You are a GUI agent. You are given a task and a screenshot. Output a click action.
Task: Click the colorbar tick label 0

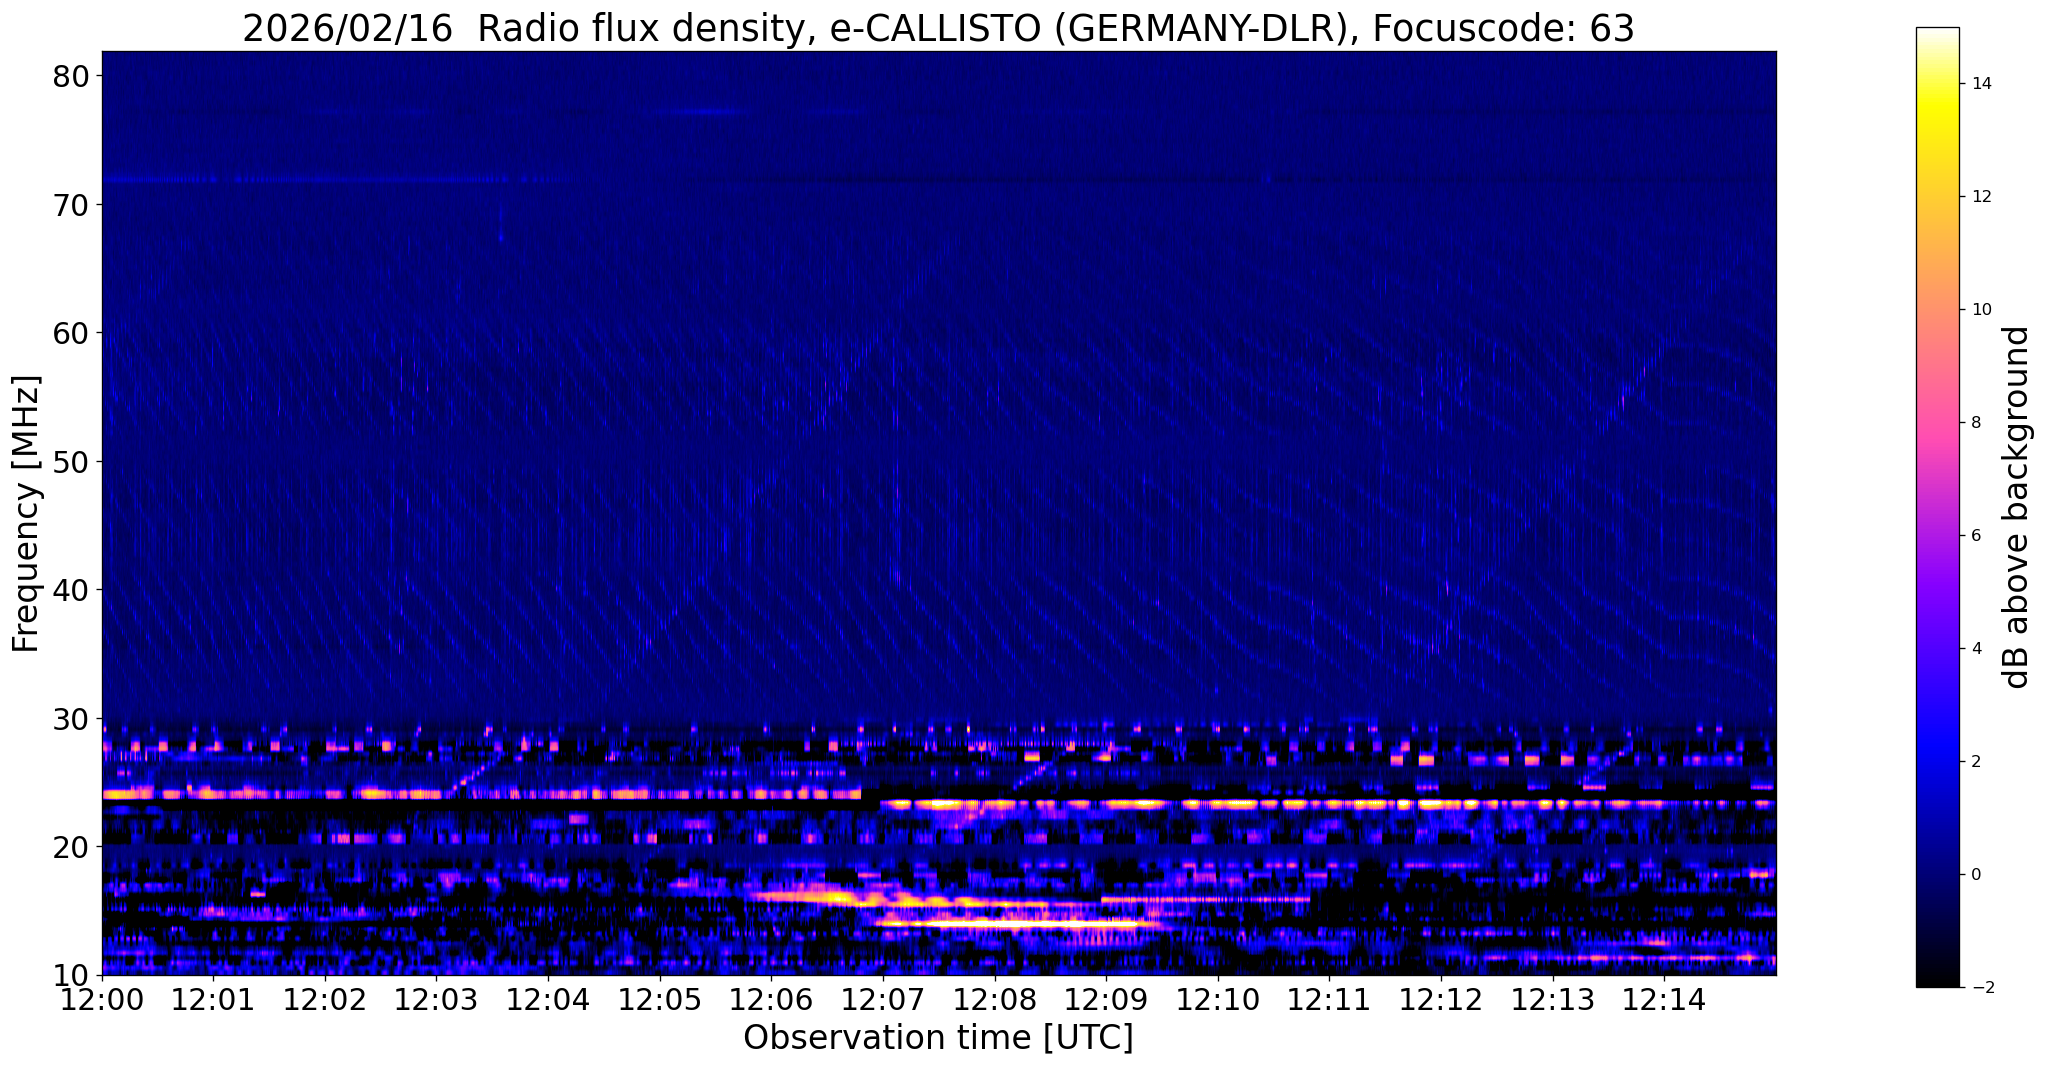(x=1974, y=875)
